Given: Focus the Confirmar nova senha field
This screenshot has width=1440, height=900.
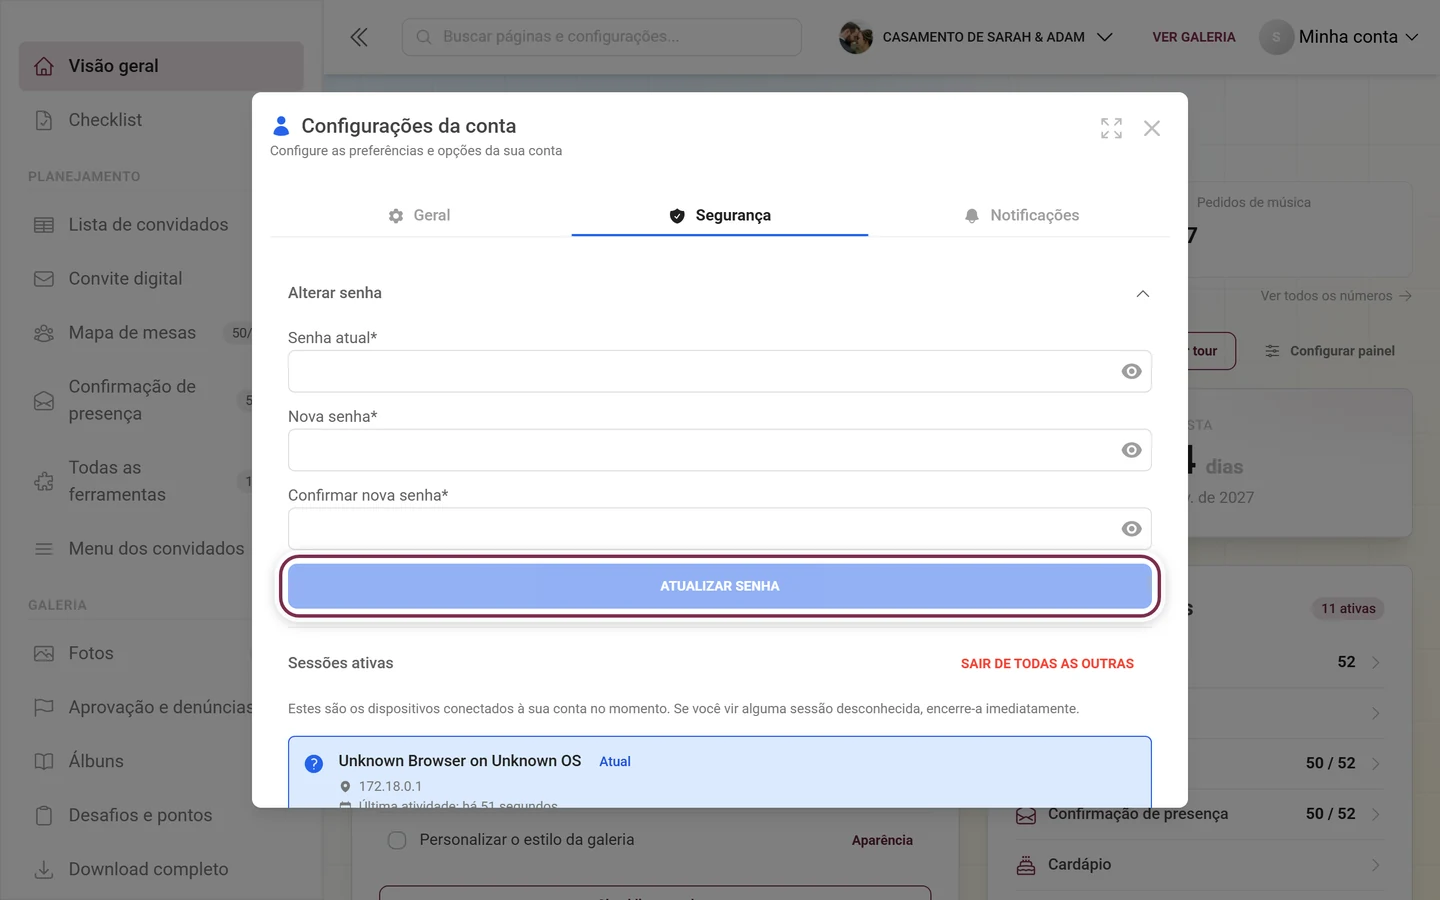Looking at the screenshot, I should tap(720, 529).
